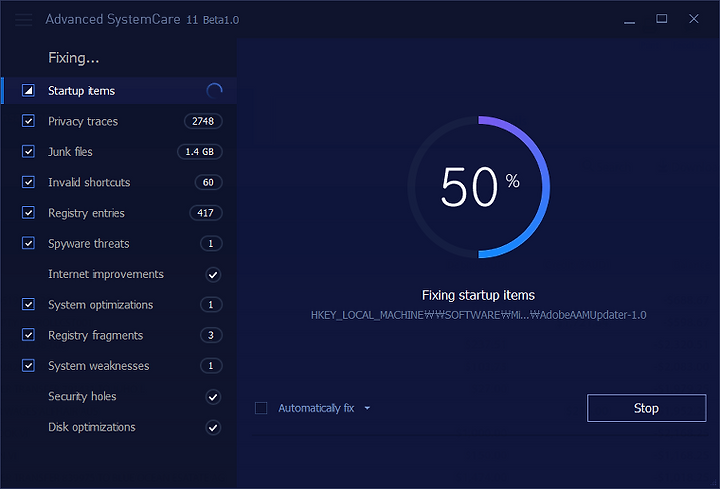720x489 pixels.
Task: Click the Fixing startup items status text
Action: pos(478,295)
